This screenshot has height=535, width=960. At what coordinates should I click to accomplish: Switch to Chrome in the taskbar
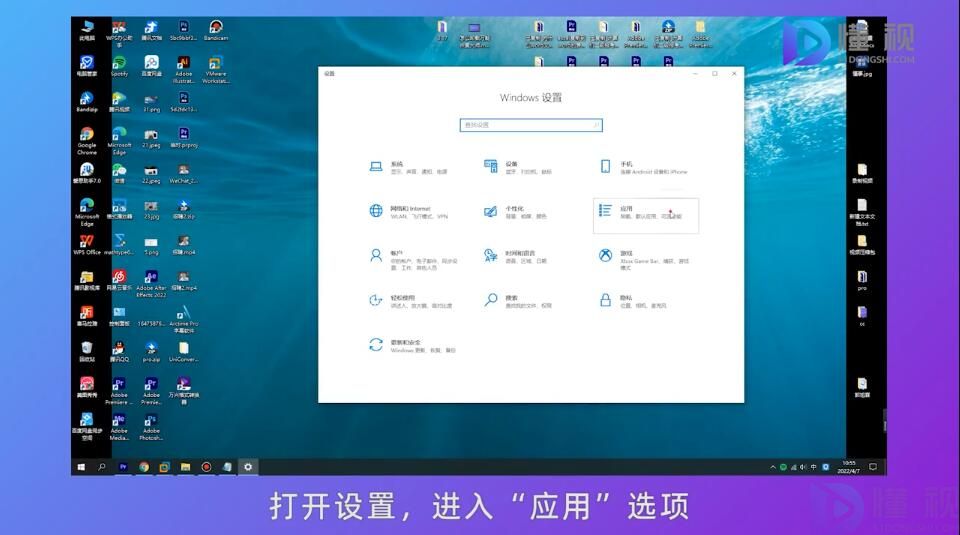click(x=144, y=467)
